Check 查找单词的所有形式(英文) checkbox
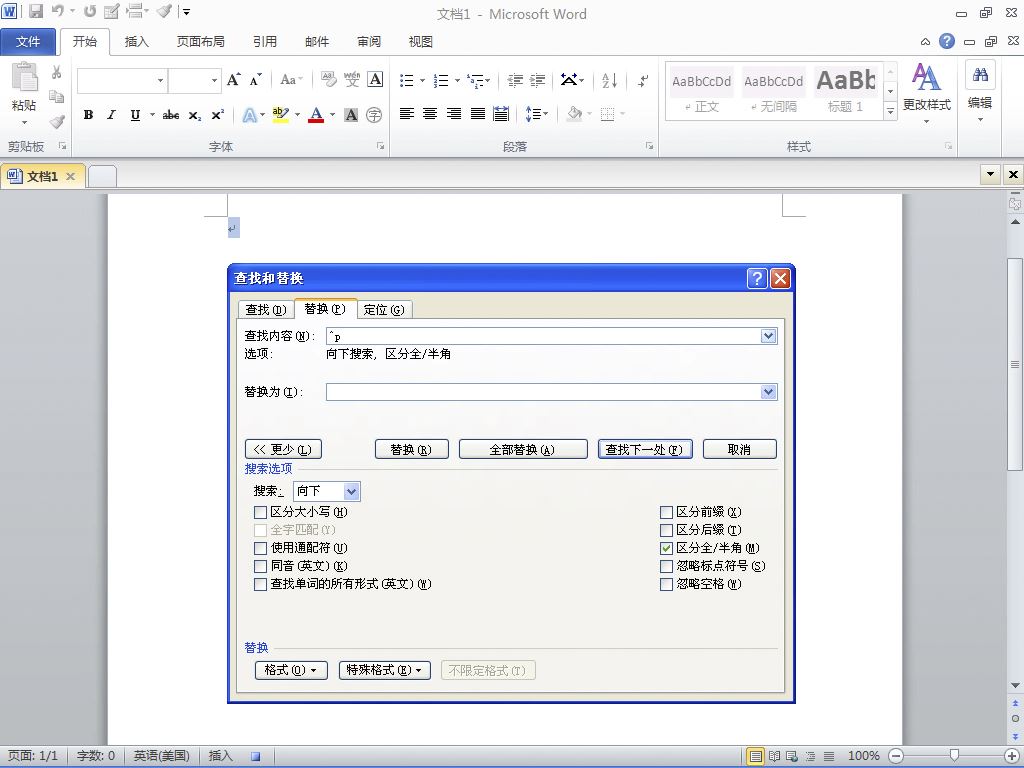Viewport: 1024px width, 768px height. 261,584
